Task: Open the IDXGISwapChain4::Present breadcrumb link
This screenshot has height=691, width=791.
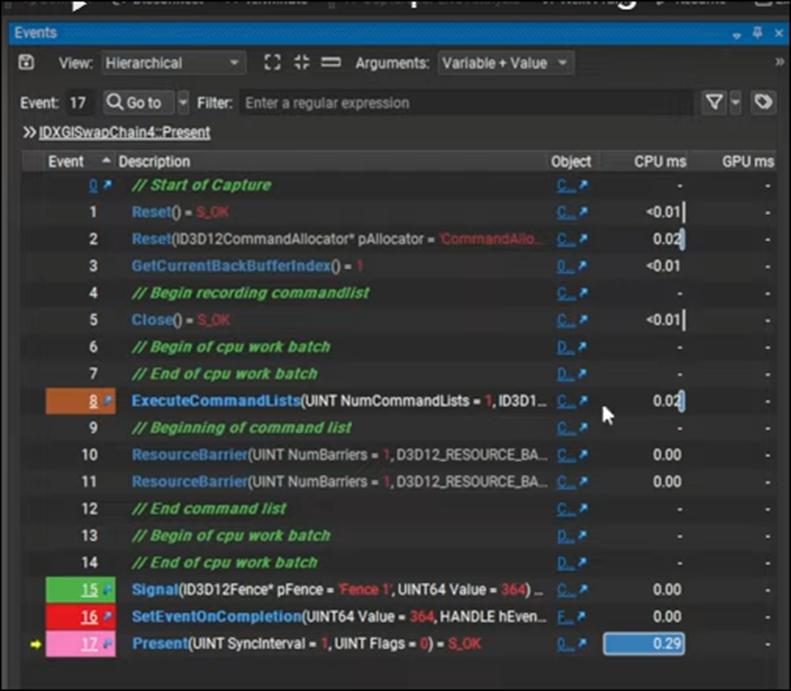Action: [124, 133]
